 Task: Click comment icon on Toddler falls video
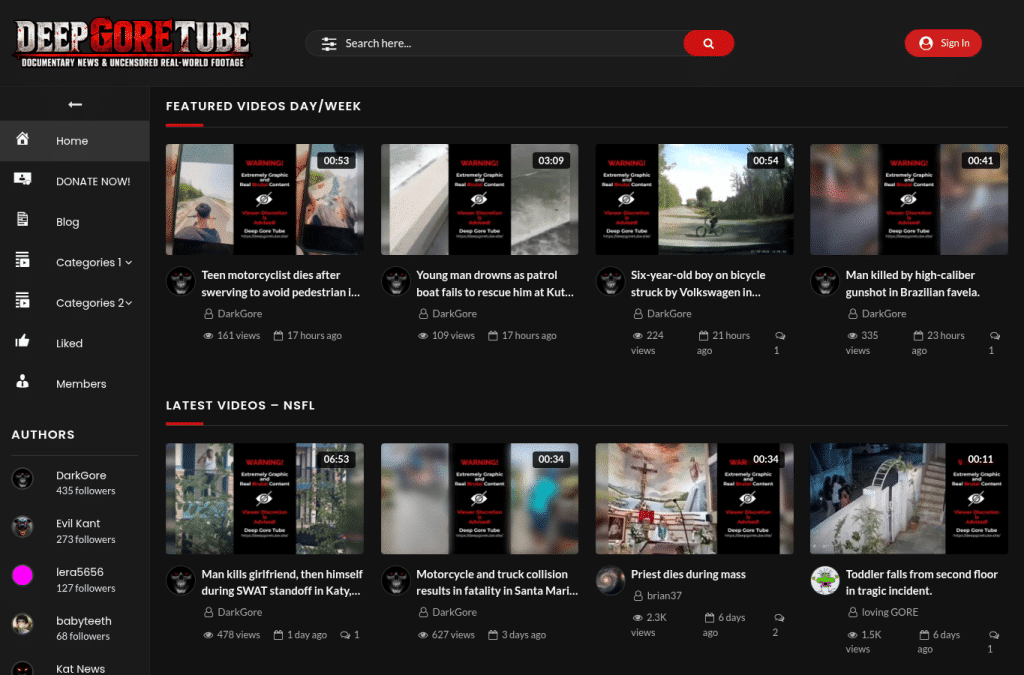(994, 635)
